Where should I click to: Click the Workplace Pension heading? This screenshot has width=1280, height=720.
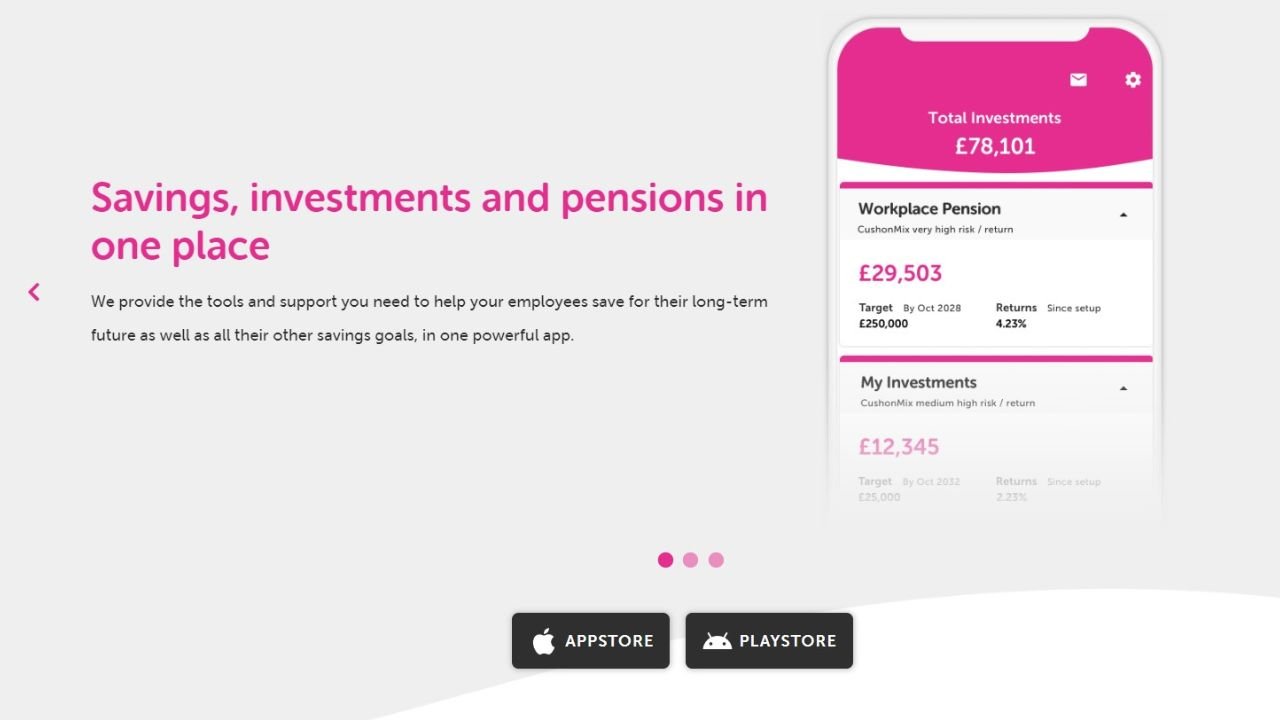(x=929, y=209)
